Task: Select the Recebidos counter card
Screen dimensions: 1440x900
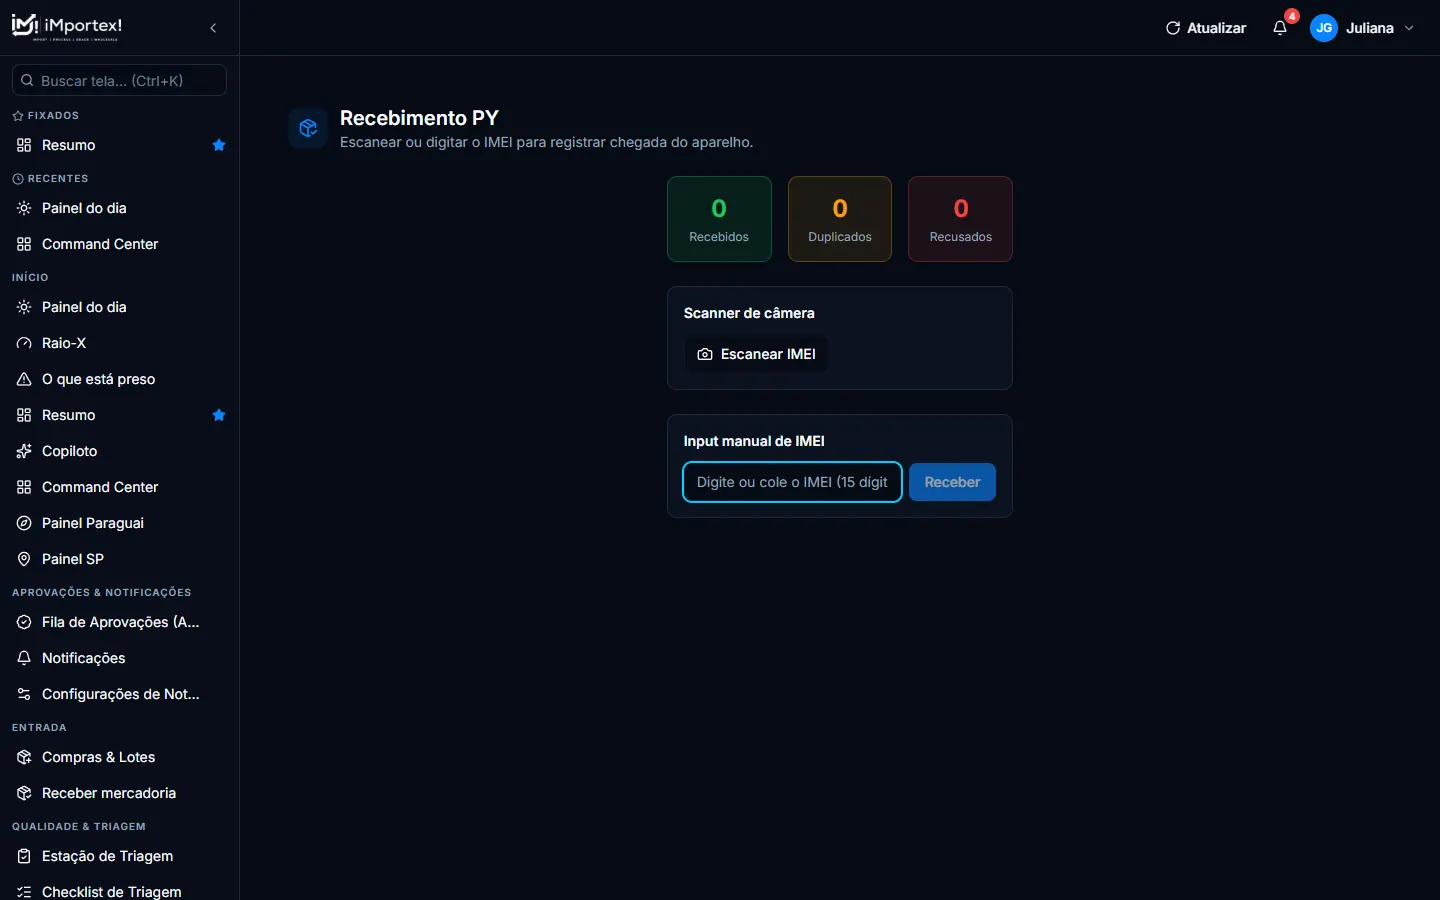Action: 719,219
